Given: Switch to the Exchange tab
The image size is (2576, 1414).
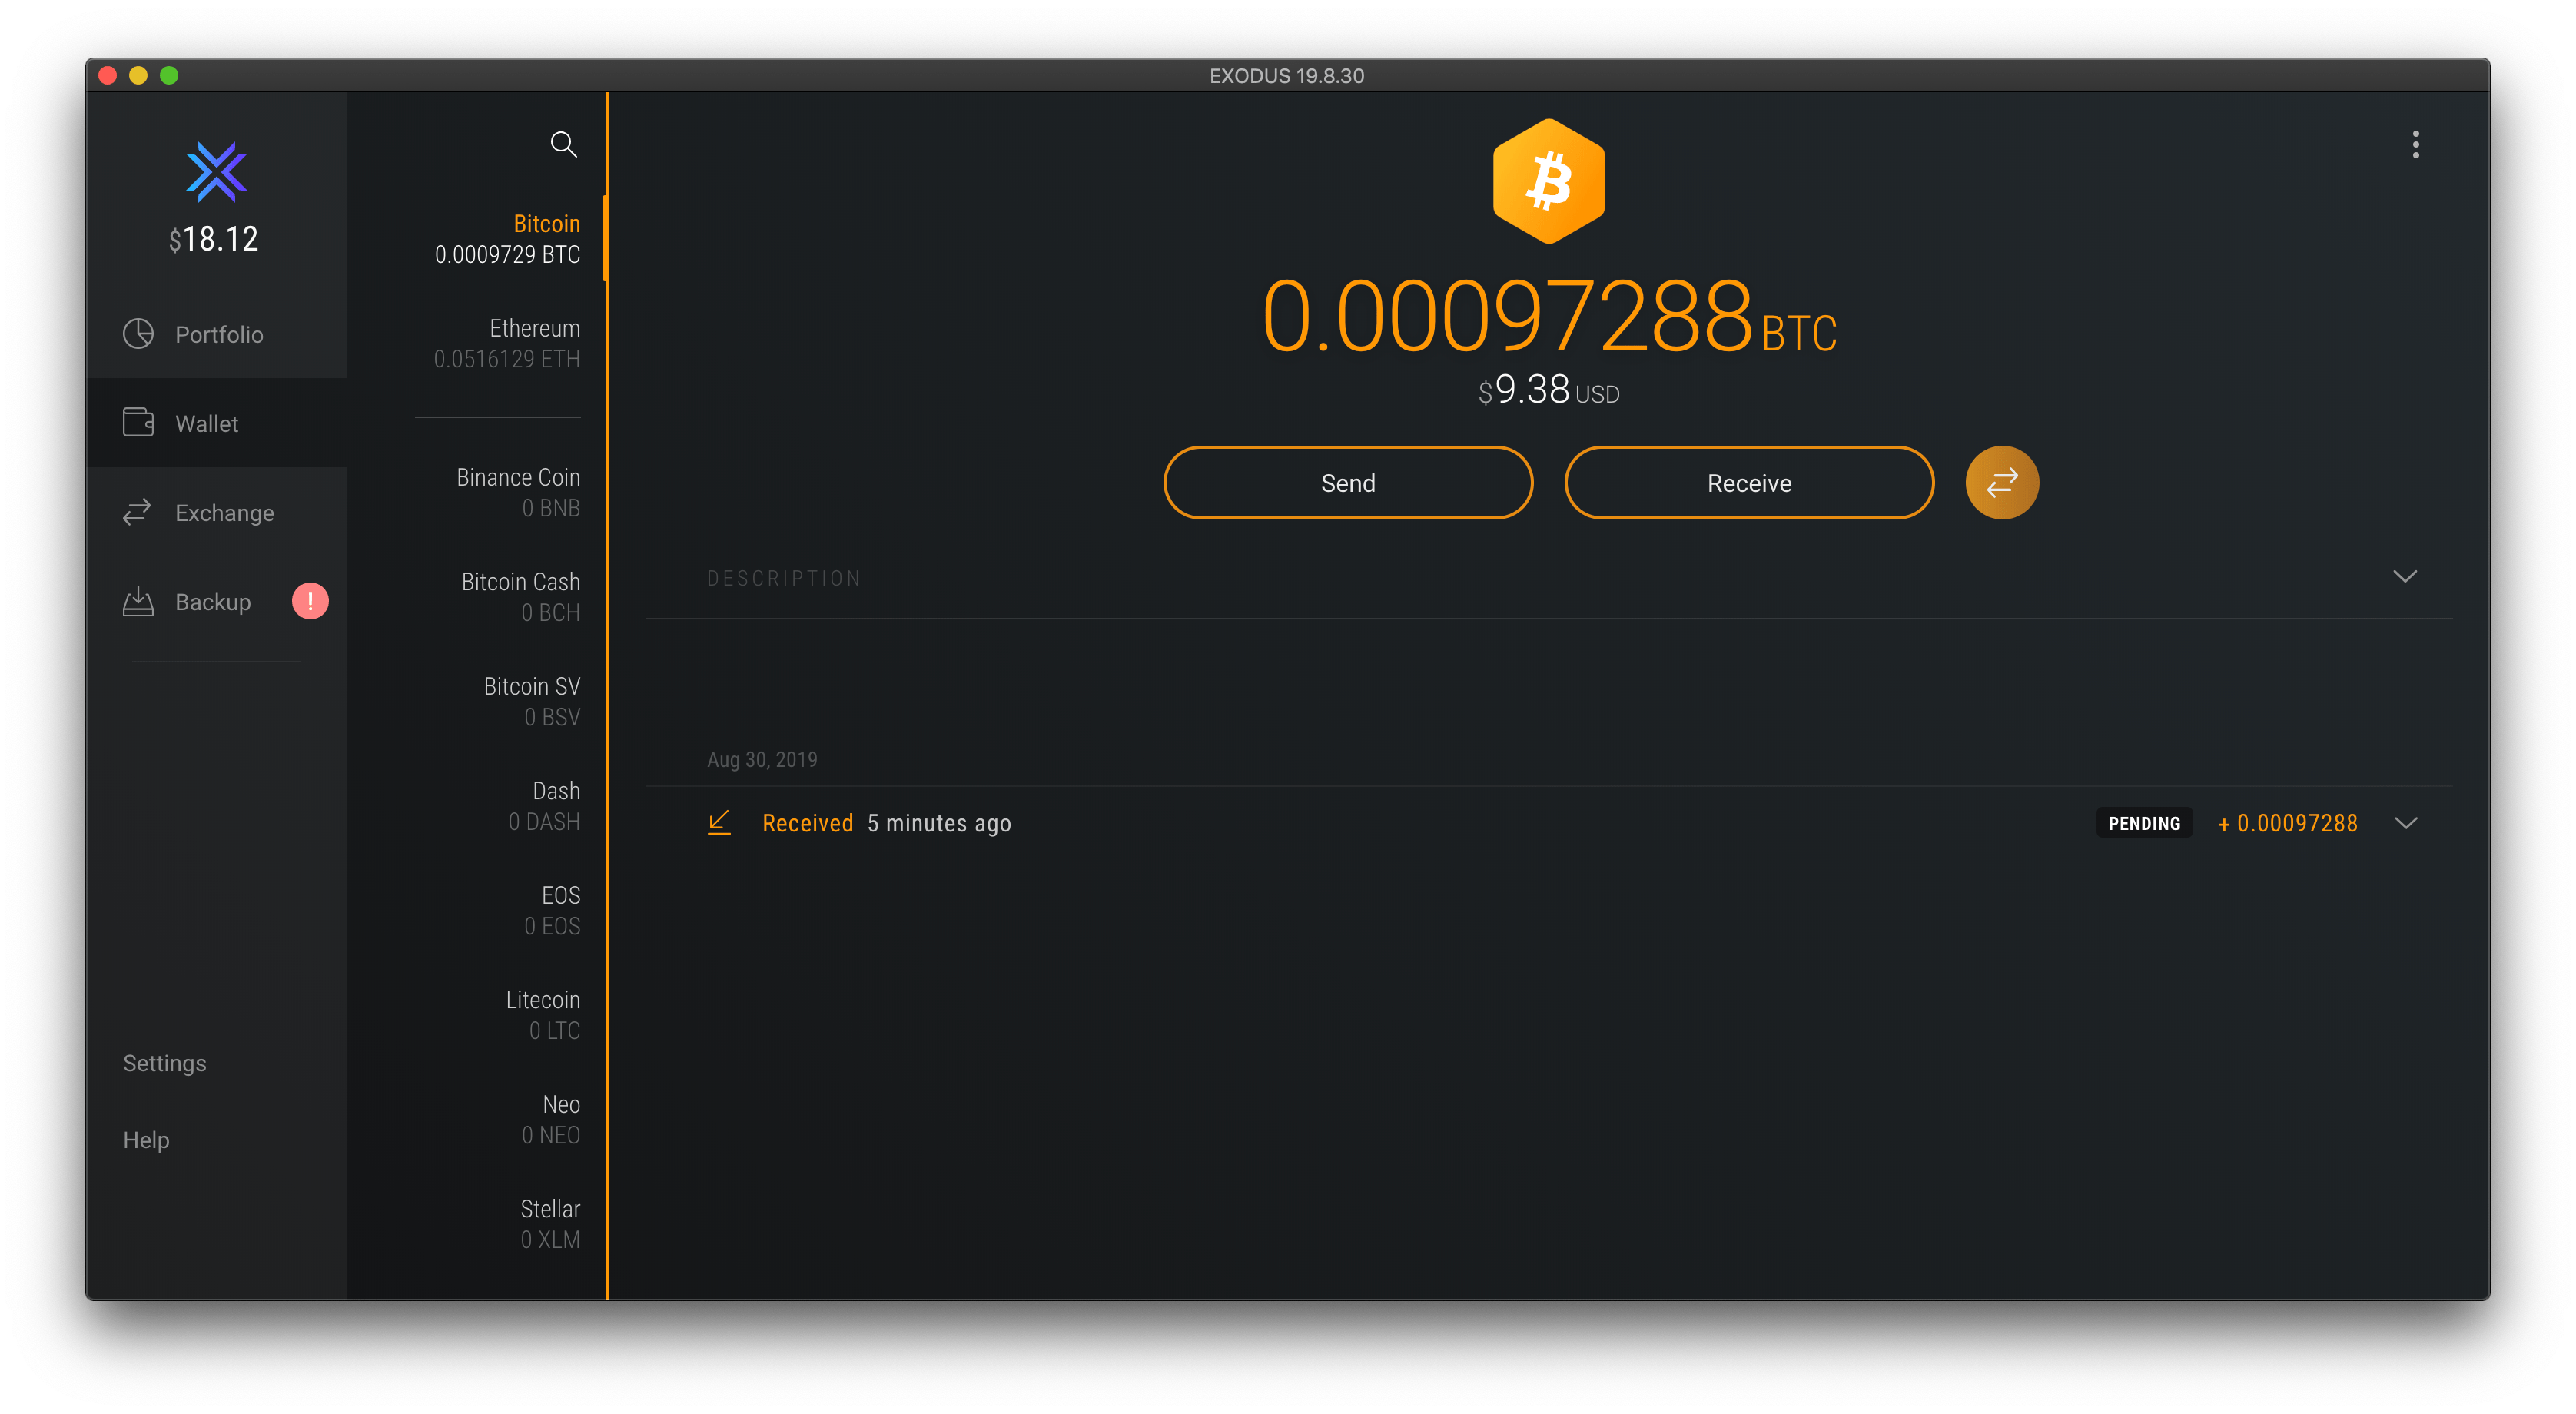Looking at the screenshot, I should [223, 513].
